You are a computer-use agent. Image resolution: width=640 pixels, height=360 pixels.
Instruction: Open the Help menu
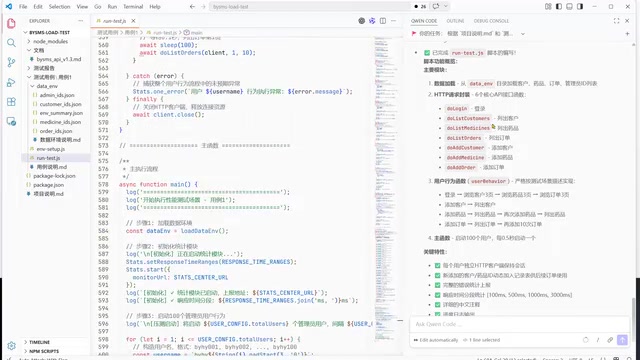click(x=155, y=7)
